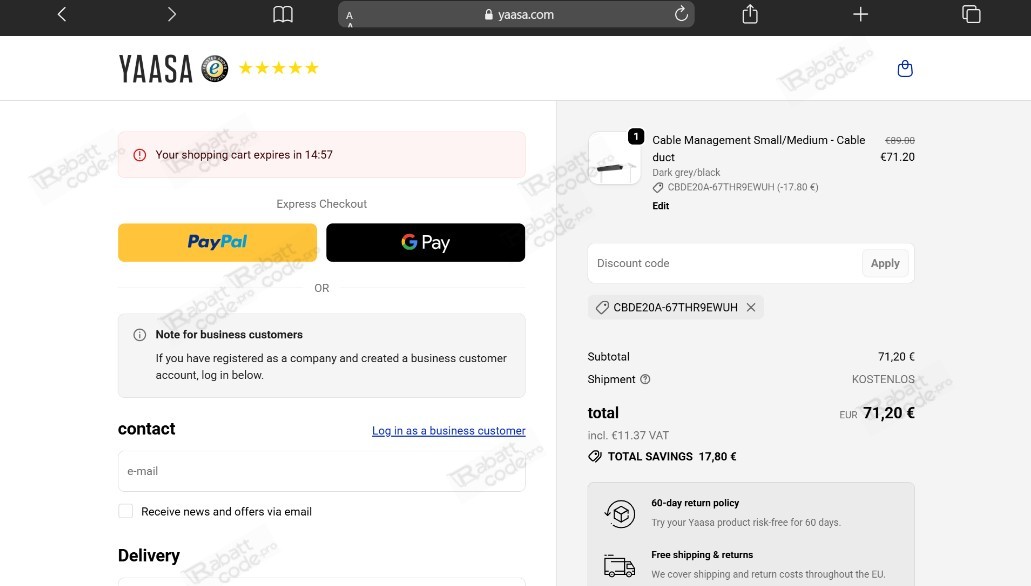Remove discount code CBDE20A-67THR9EWUH
This screenshot has height=586, width=1031.
751,307
